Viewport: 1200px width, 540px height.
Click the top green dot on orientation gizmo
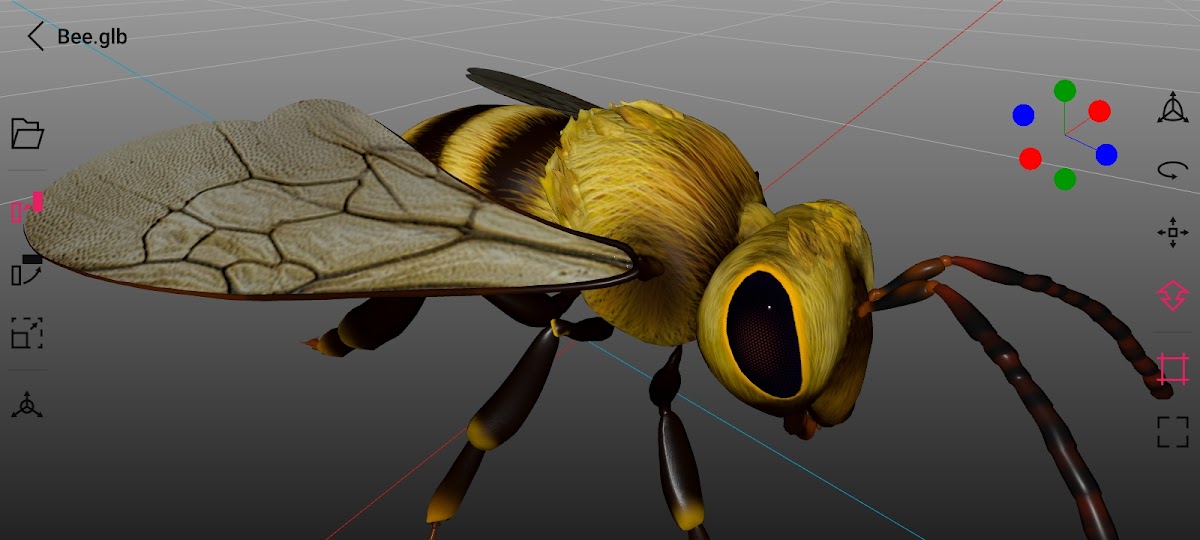pos(1065,91)
